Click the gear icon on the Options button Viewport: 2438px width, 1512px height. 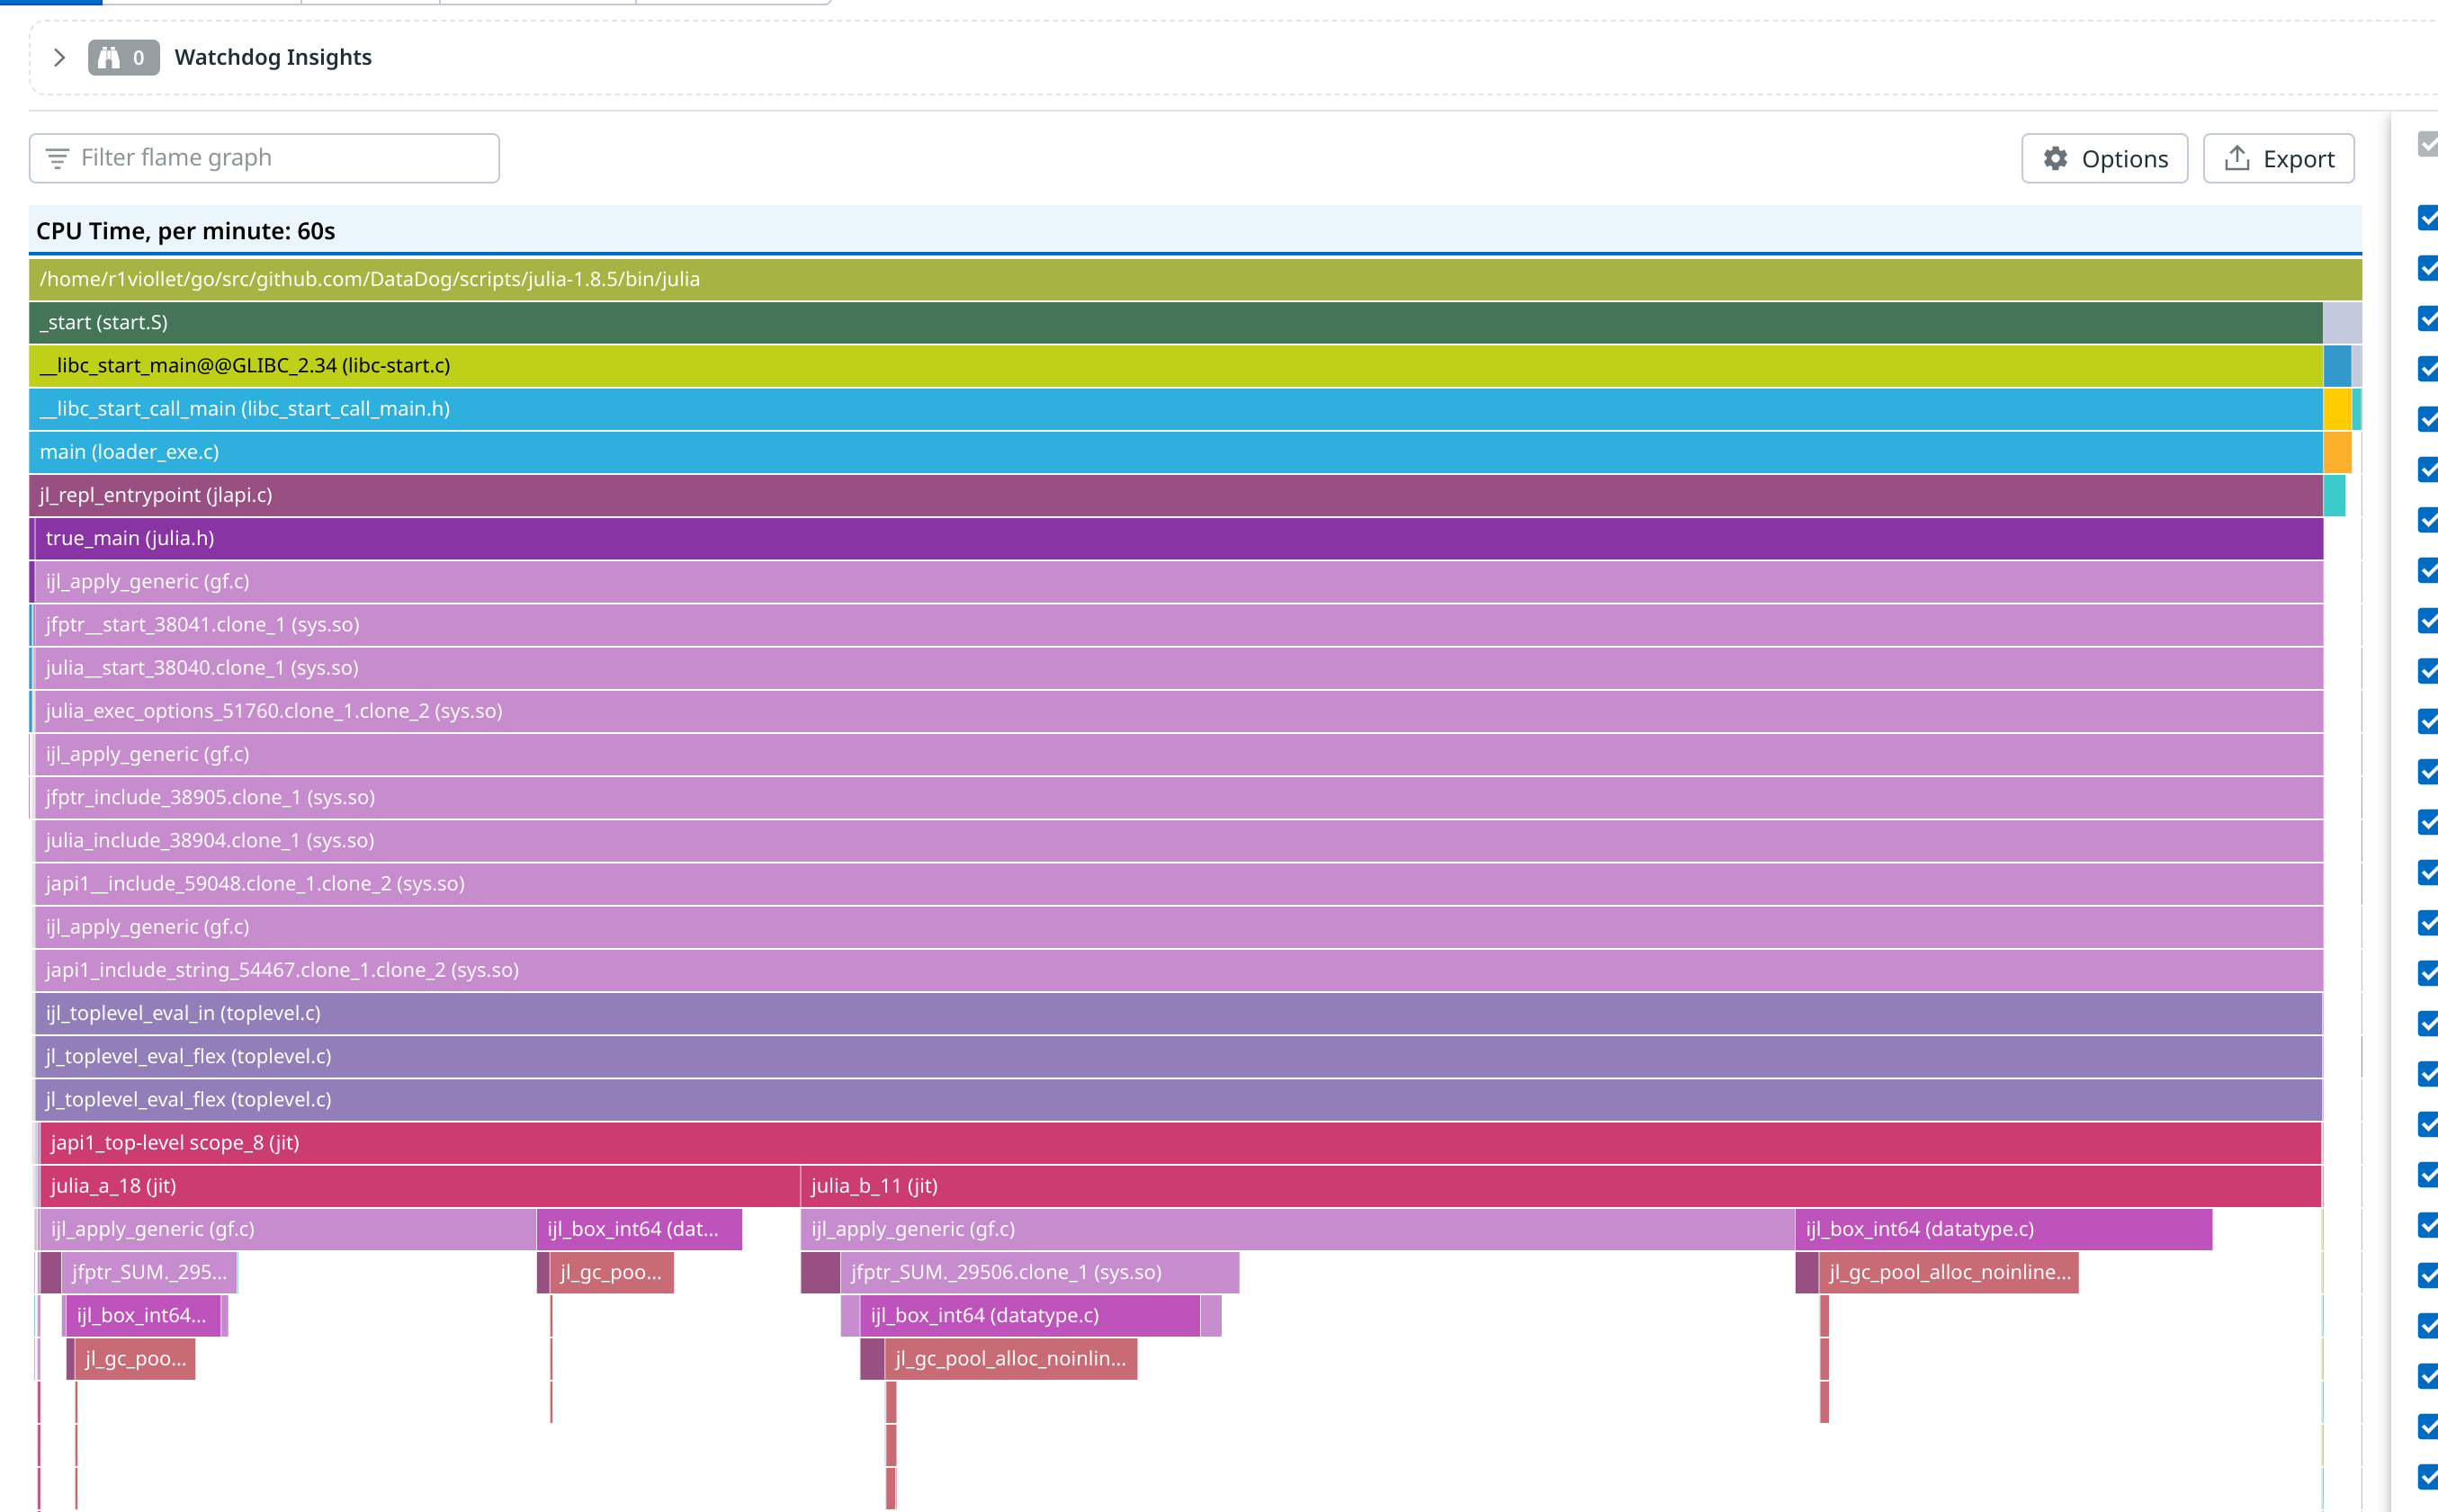(x=2056, y=158)
